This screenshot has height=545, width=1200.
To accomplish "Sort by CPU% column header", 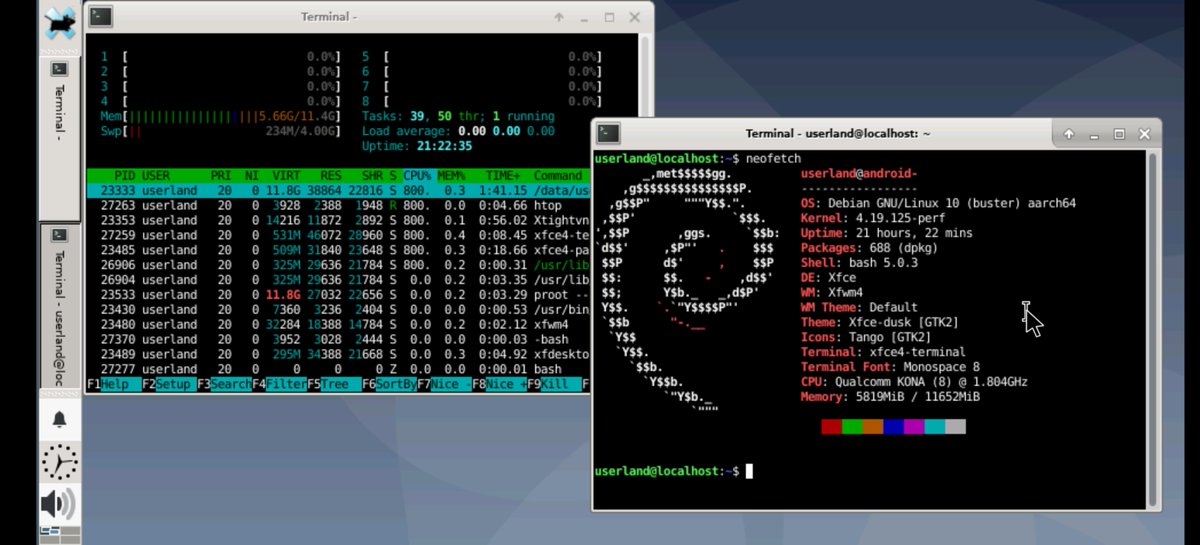I will (416, 175).
